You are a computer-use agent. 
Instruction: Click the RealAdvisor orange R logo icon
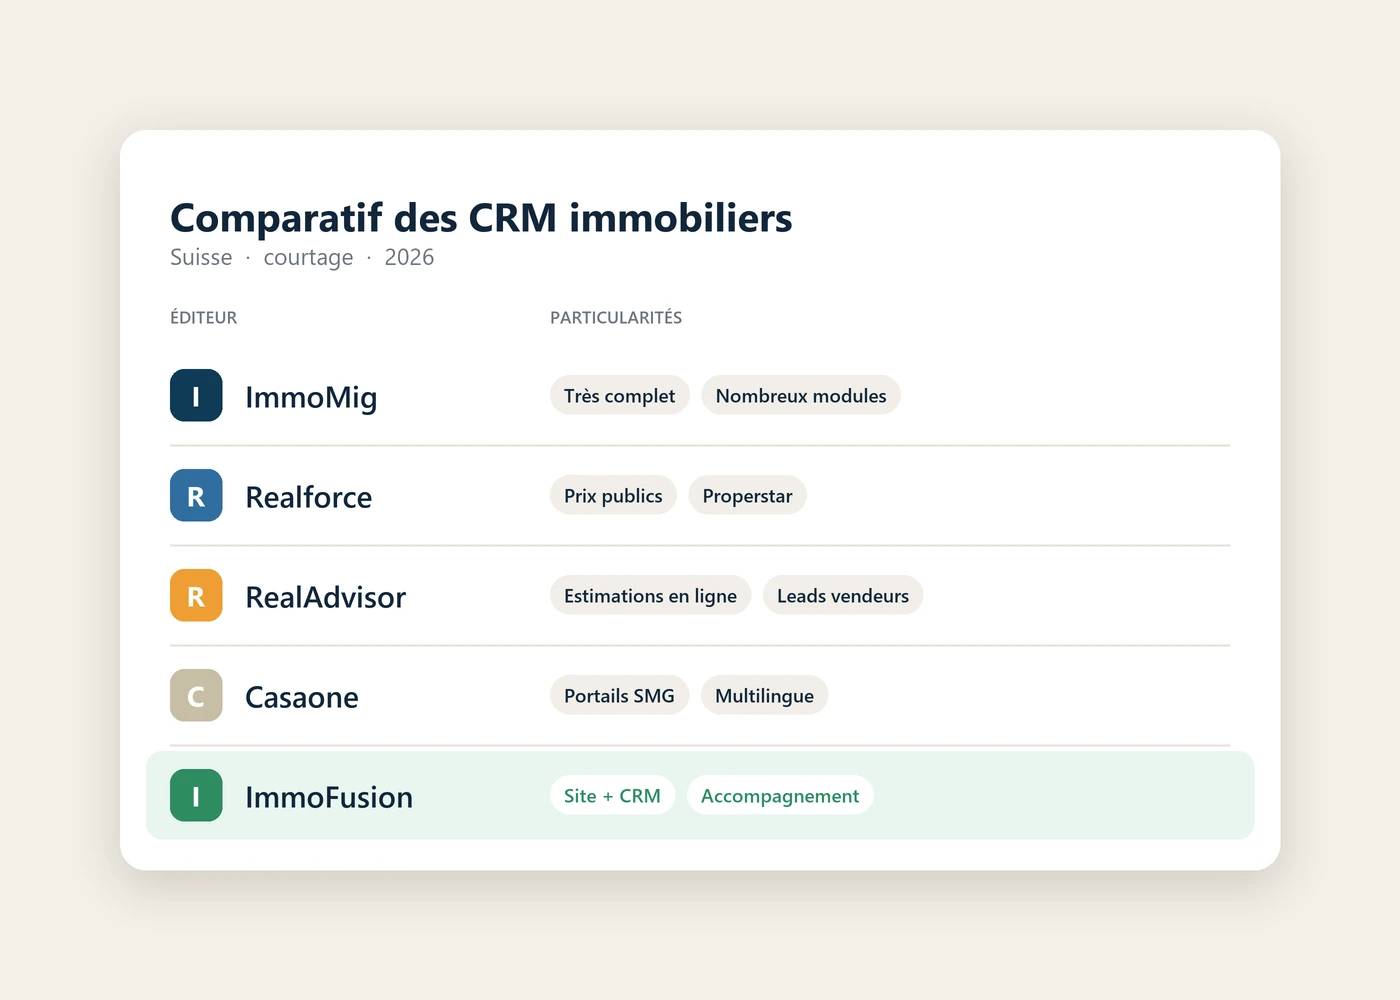pos(196,595)
